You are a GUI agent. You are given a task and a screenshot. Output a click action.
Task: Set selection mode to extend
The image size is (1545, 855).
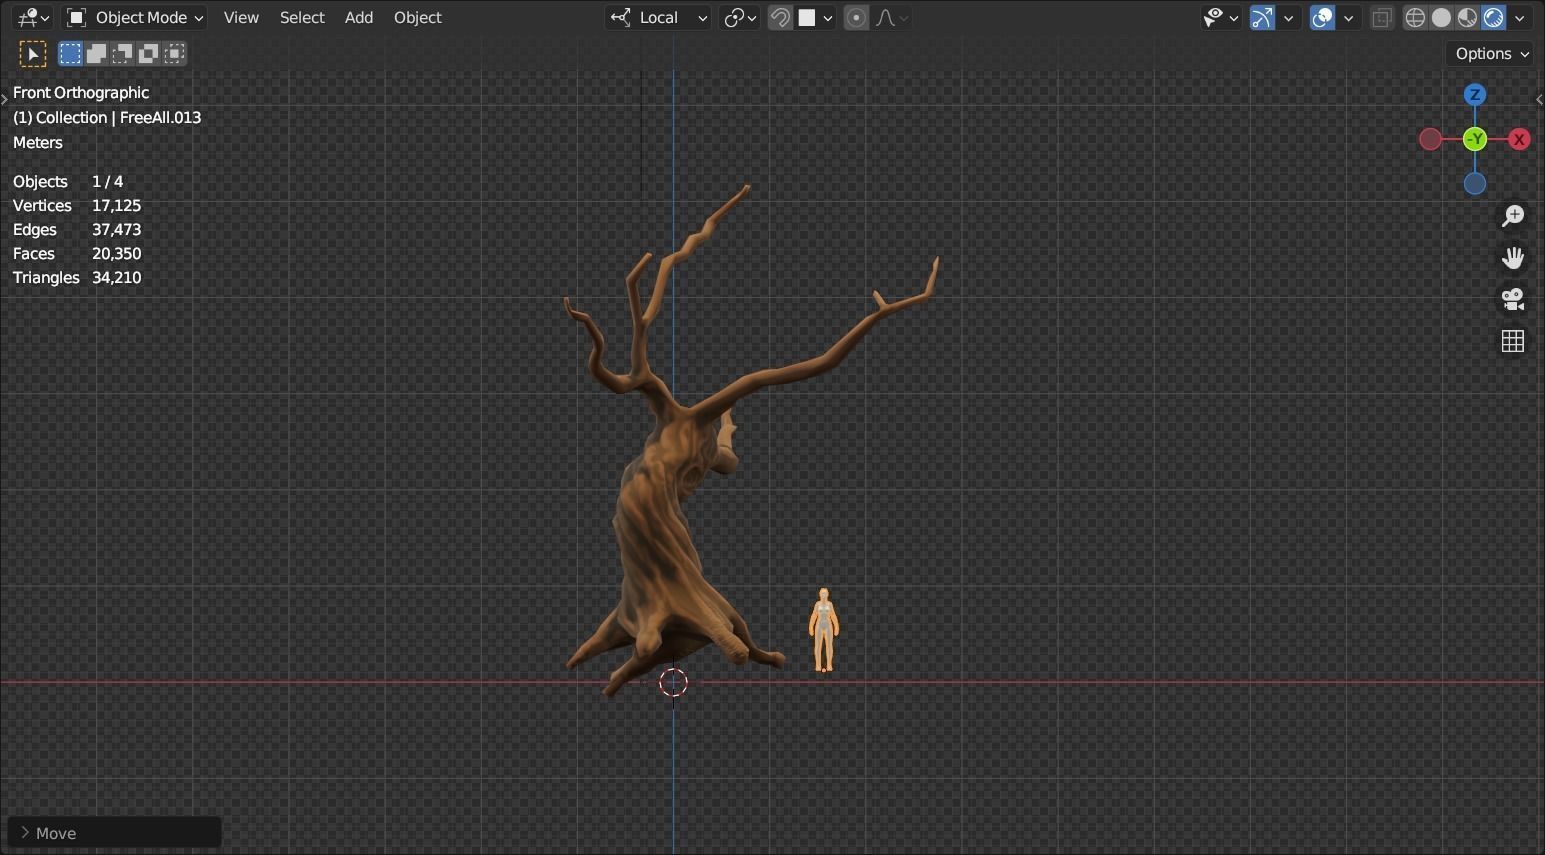tap(96, 53)
